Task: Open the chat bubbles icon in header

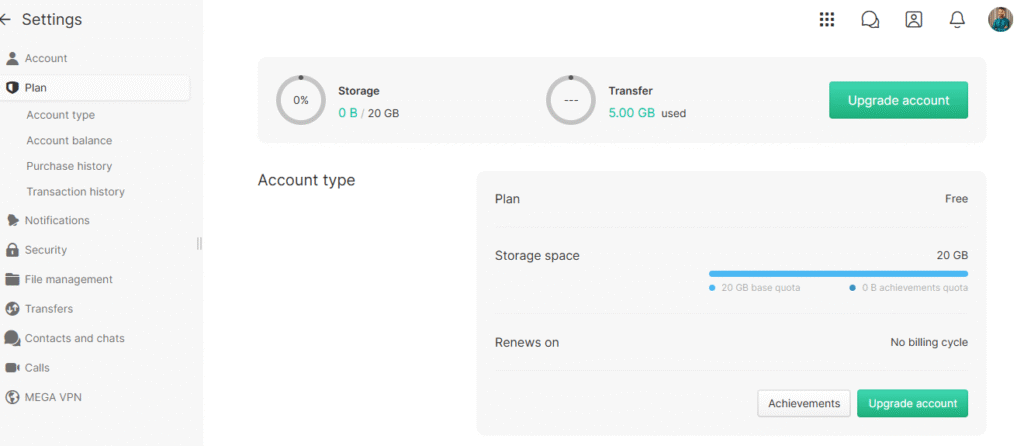Action: pos(870,20)
